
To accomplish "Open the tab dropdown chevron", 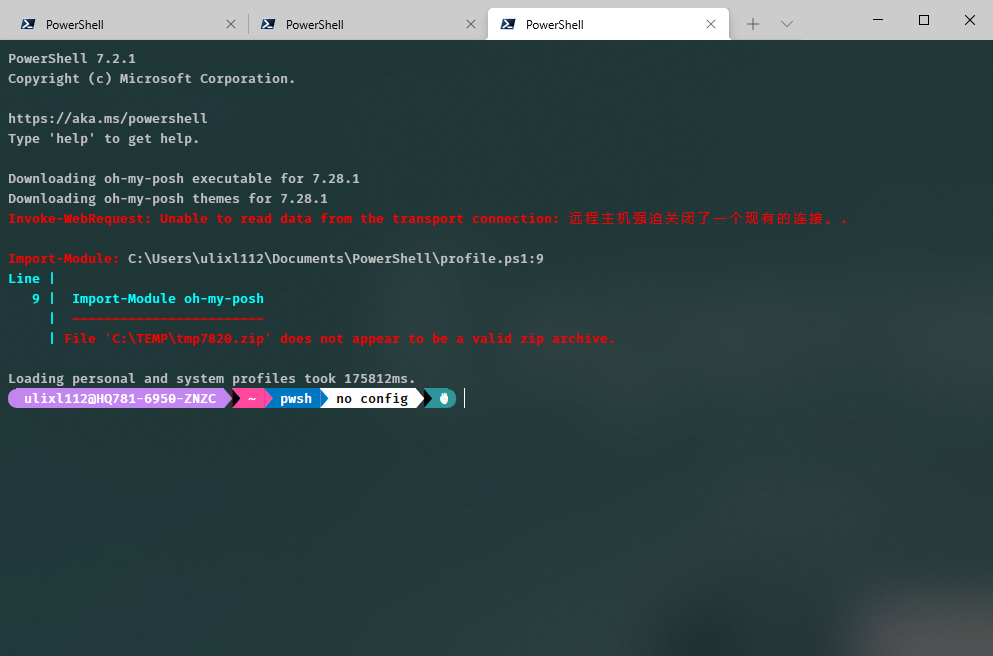I will (x=787, y=22).
